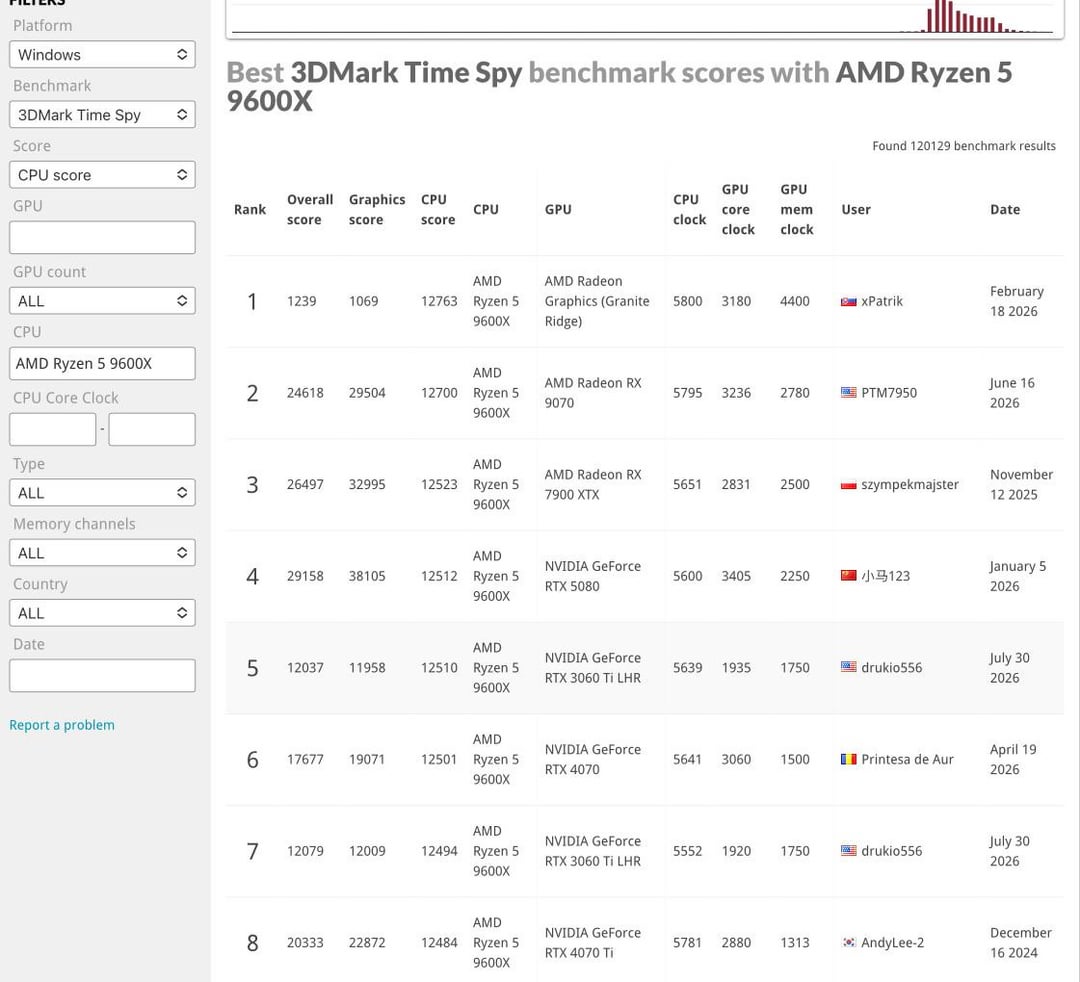1080x982 pixels.
Task: Open the Type dropdown
Action: [102, 493]
